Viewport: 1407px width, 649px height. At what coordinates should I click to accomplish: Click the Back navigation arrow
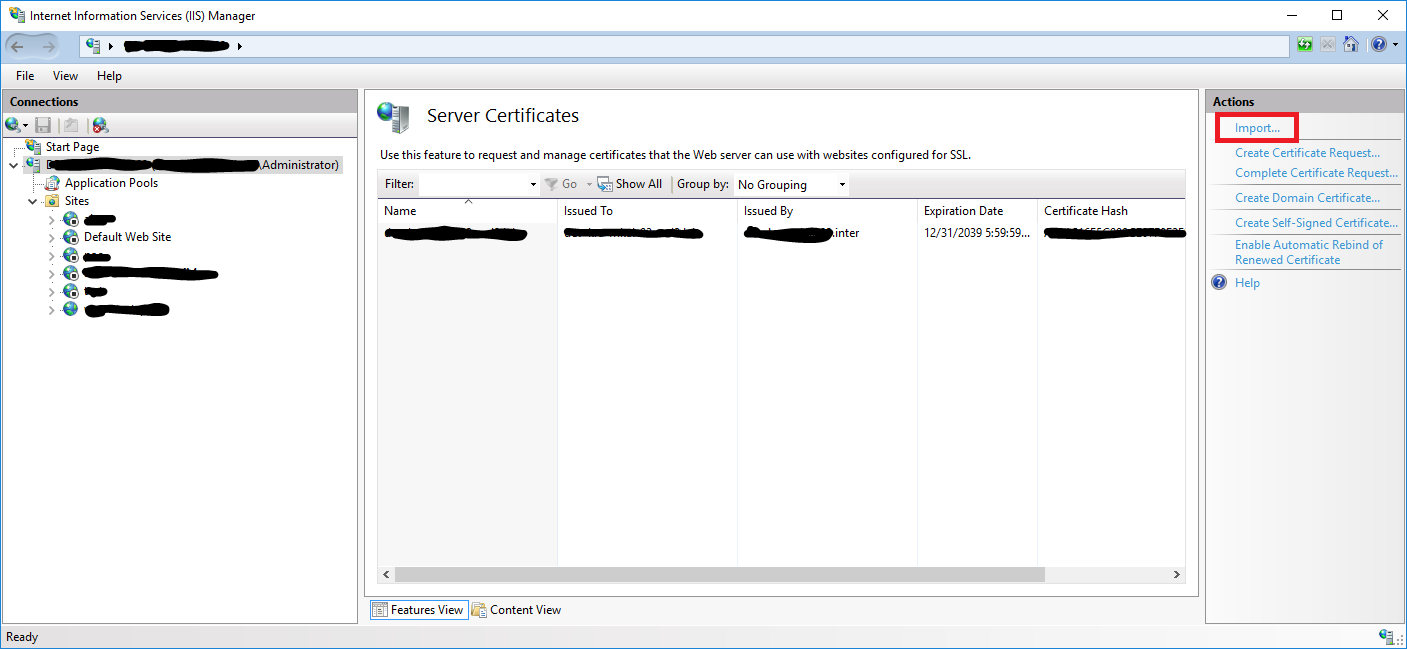coord(18,46)
